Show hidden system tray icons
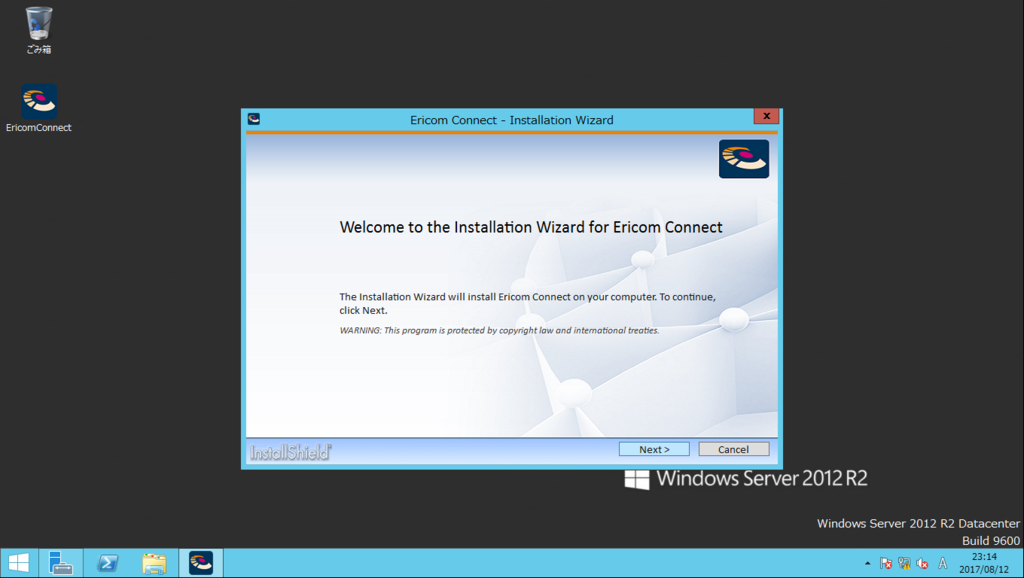The image size is (1024, 578). point(867,563)
